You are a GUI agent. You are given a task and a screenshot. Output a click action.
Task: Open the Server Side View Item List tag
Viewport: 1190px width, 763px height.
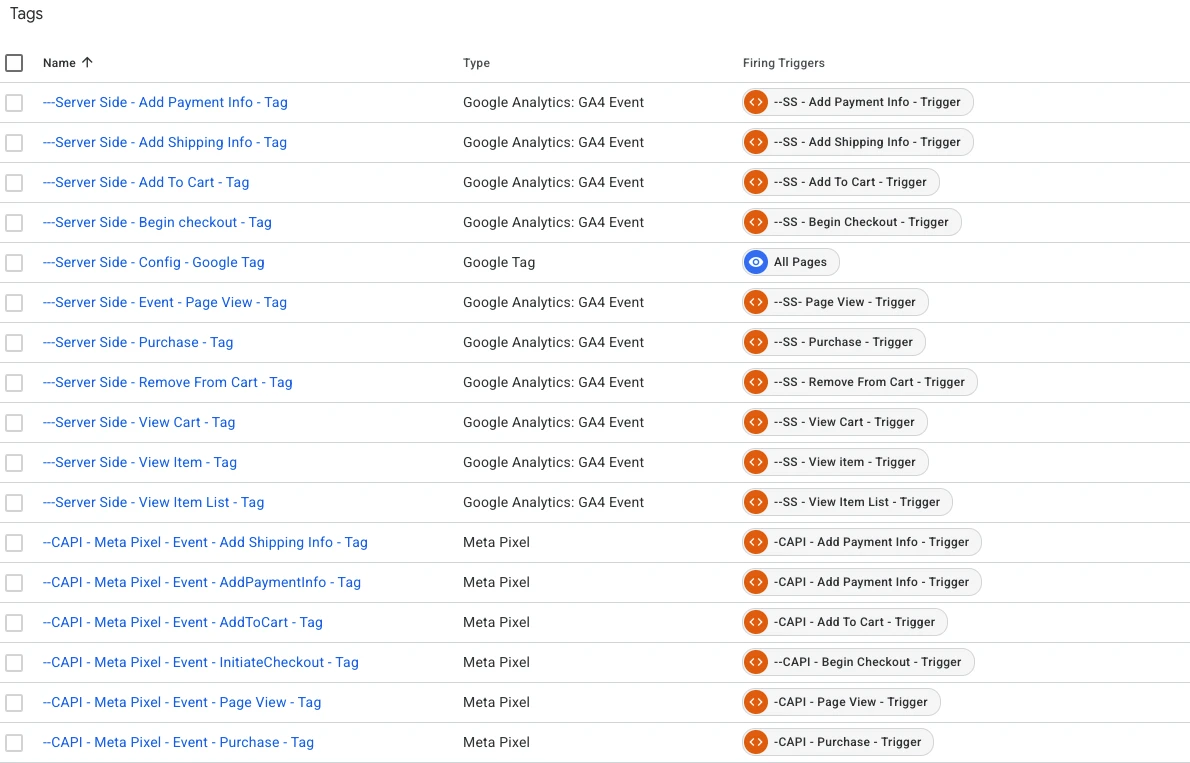coord(153,502)
